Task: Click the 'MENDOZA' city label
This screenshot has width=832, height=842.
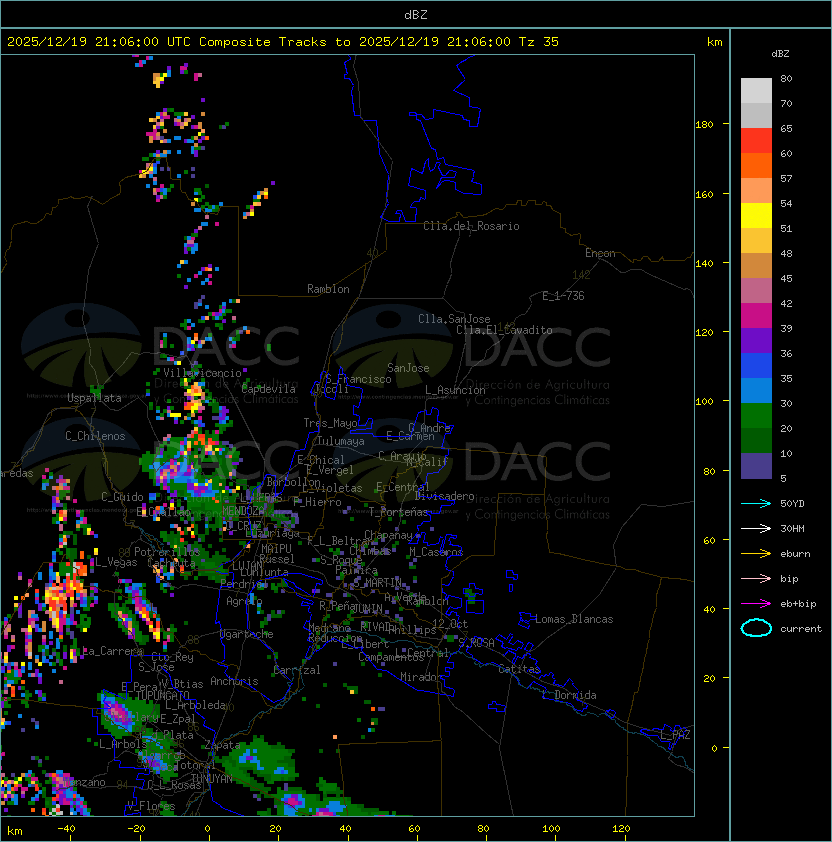Action: (x=243, y=510)
